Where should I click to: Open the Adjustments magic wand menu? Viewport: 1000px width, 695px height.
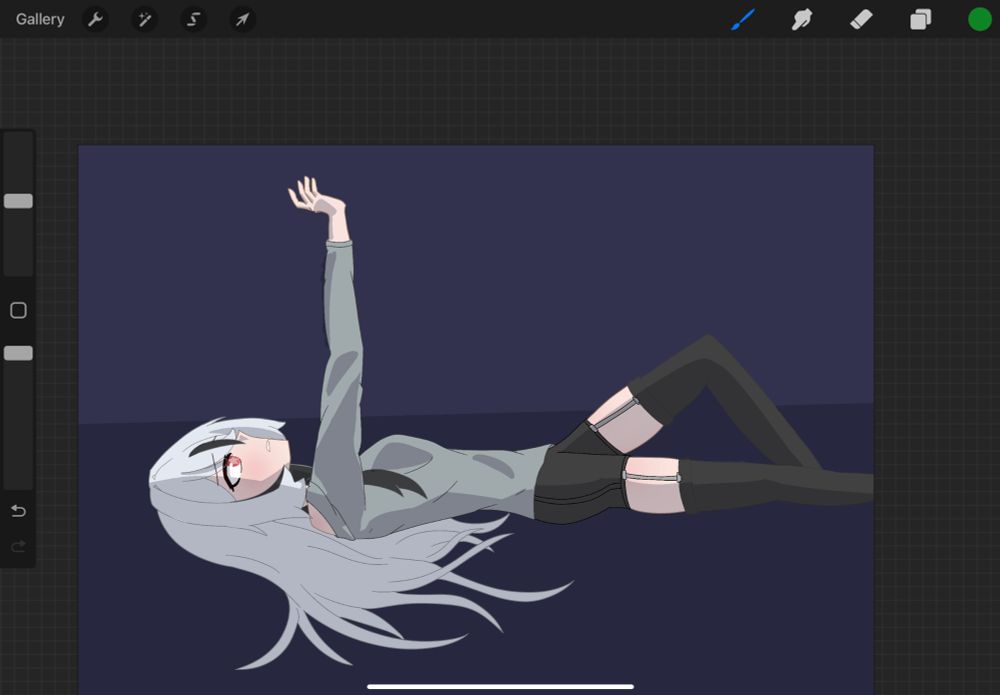(144, 19)
